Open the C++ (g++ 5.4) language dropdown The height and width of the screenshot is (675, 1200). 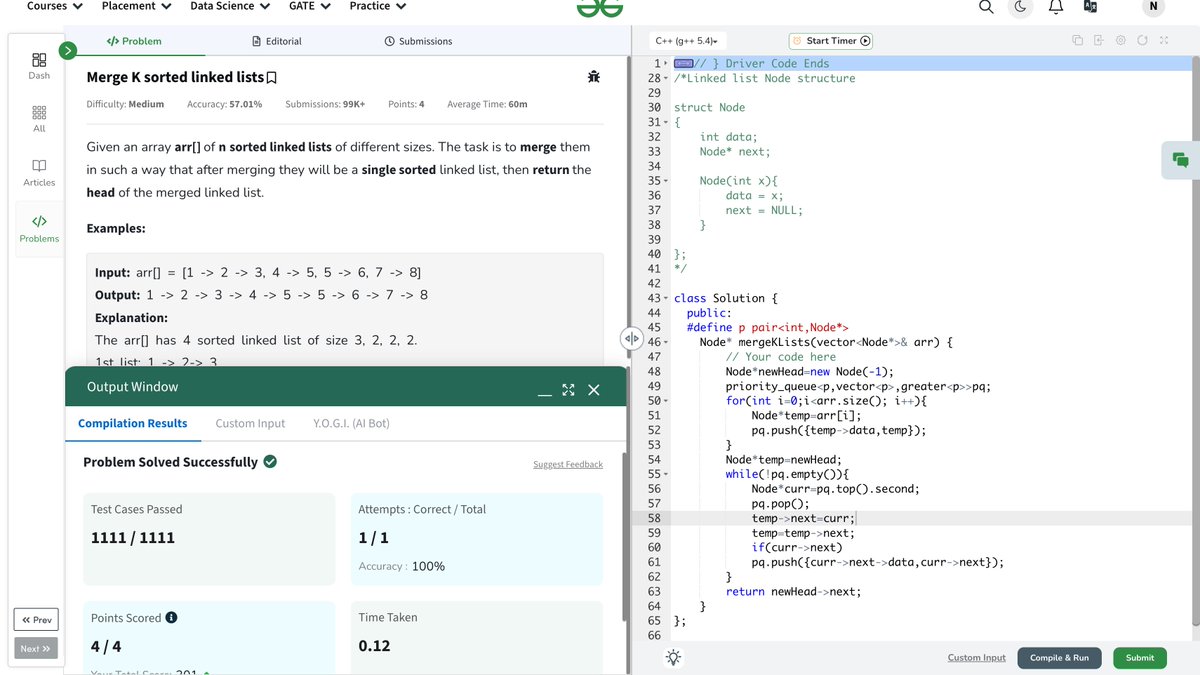click(686, 41)
